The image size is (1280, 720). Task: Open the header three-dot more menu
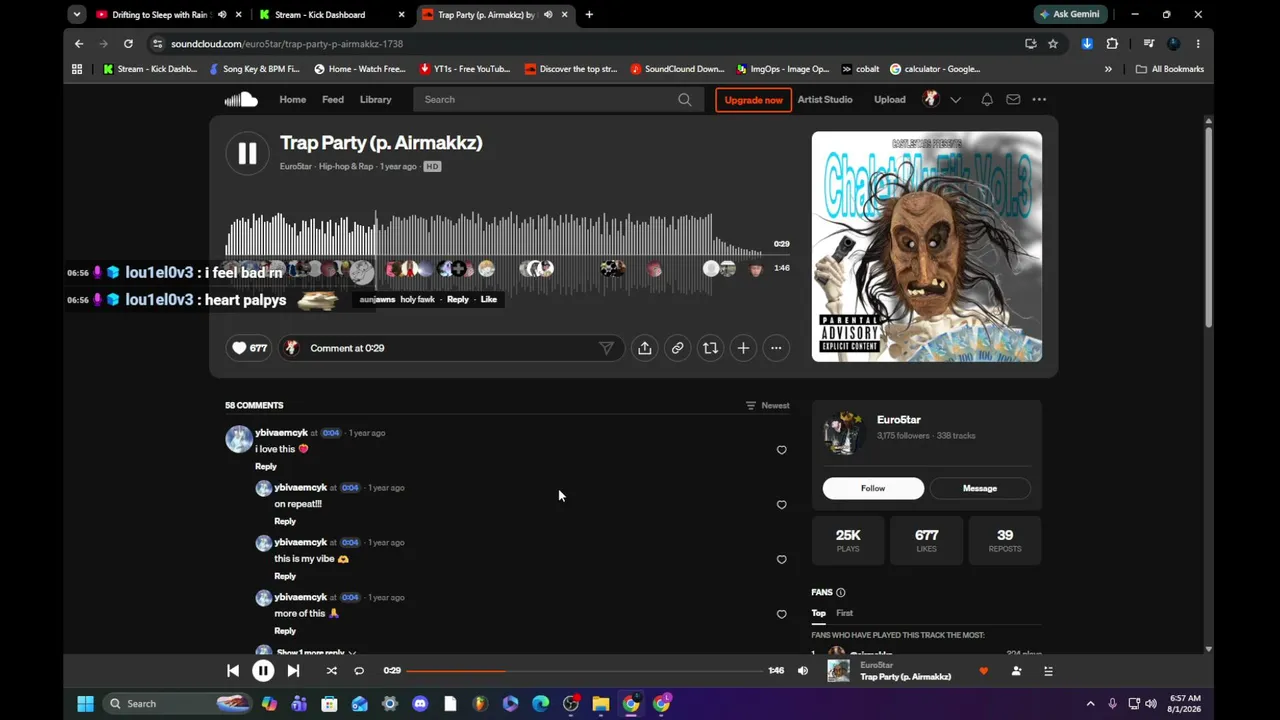tap(1039, 99)
